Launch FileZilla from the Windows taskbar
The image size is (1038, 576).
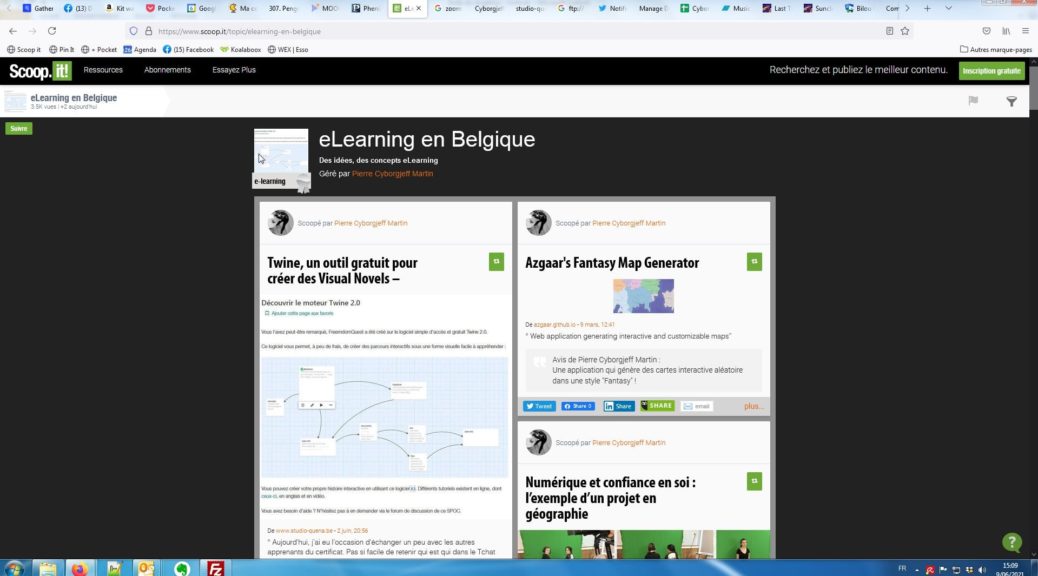[214, 568]
